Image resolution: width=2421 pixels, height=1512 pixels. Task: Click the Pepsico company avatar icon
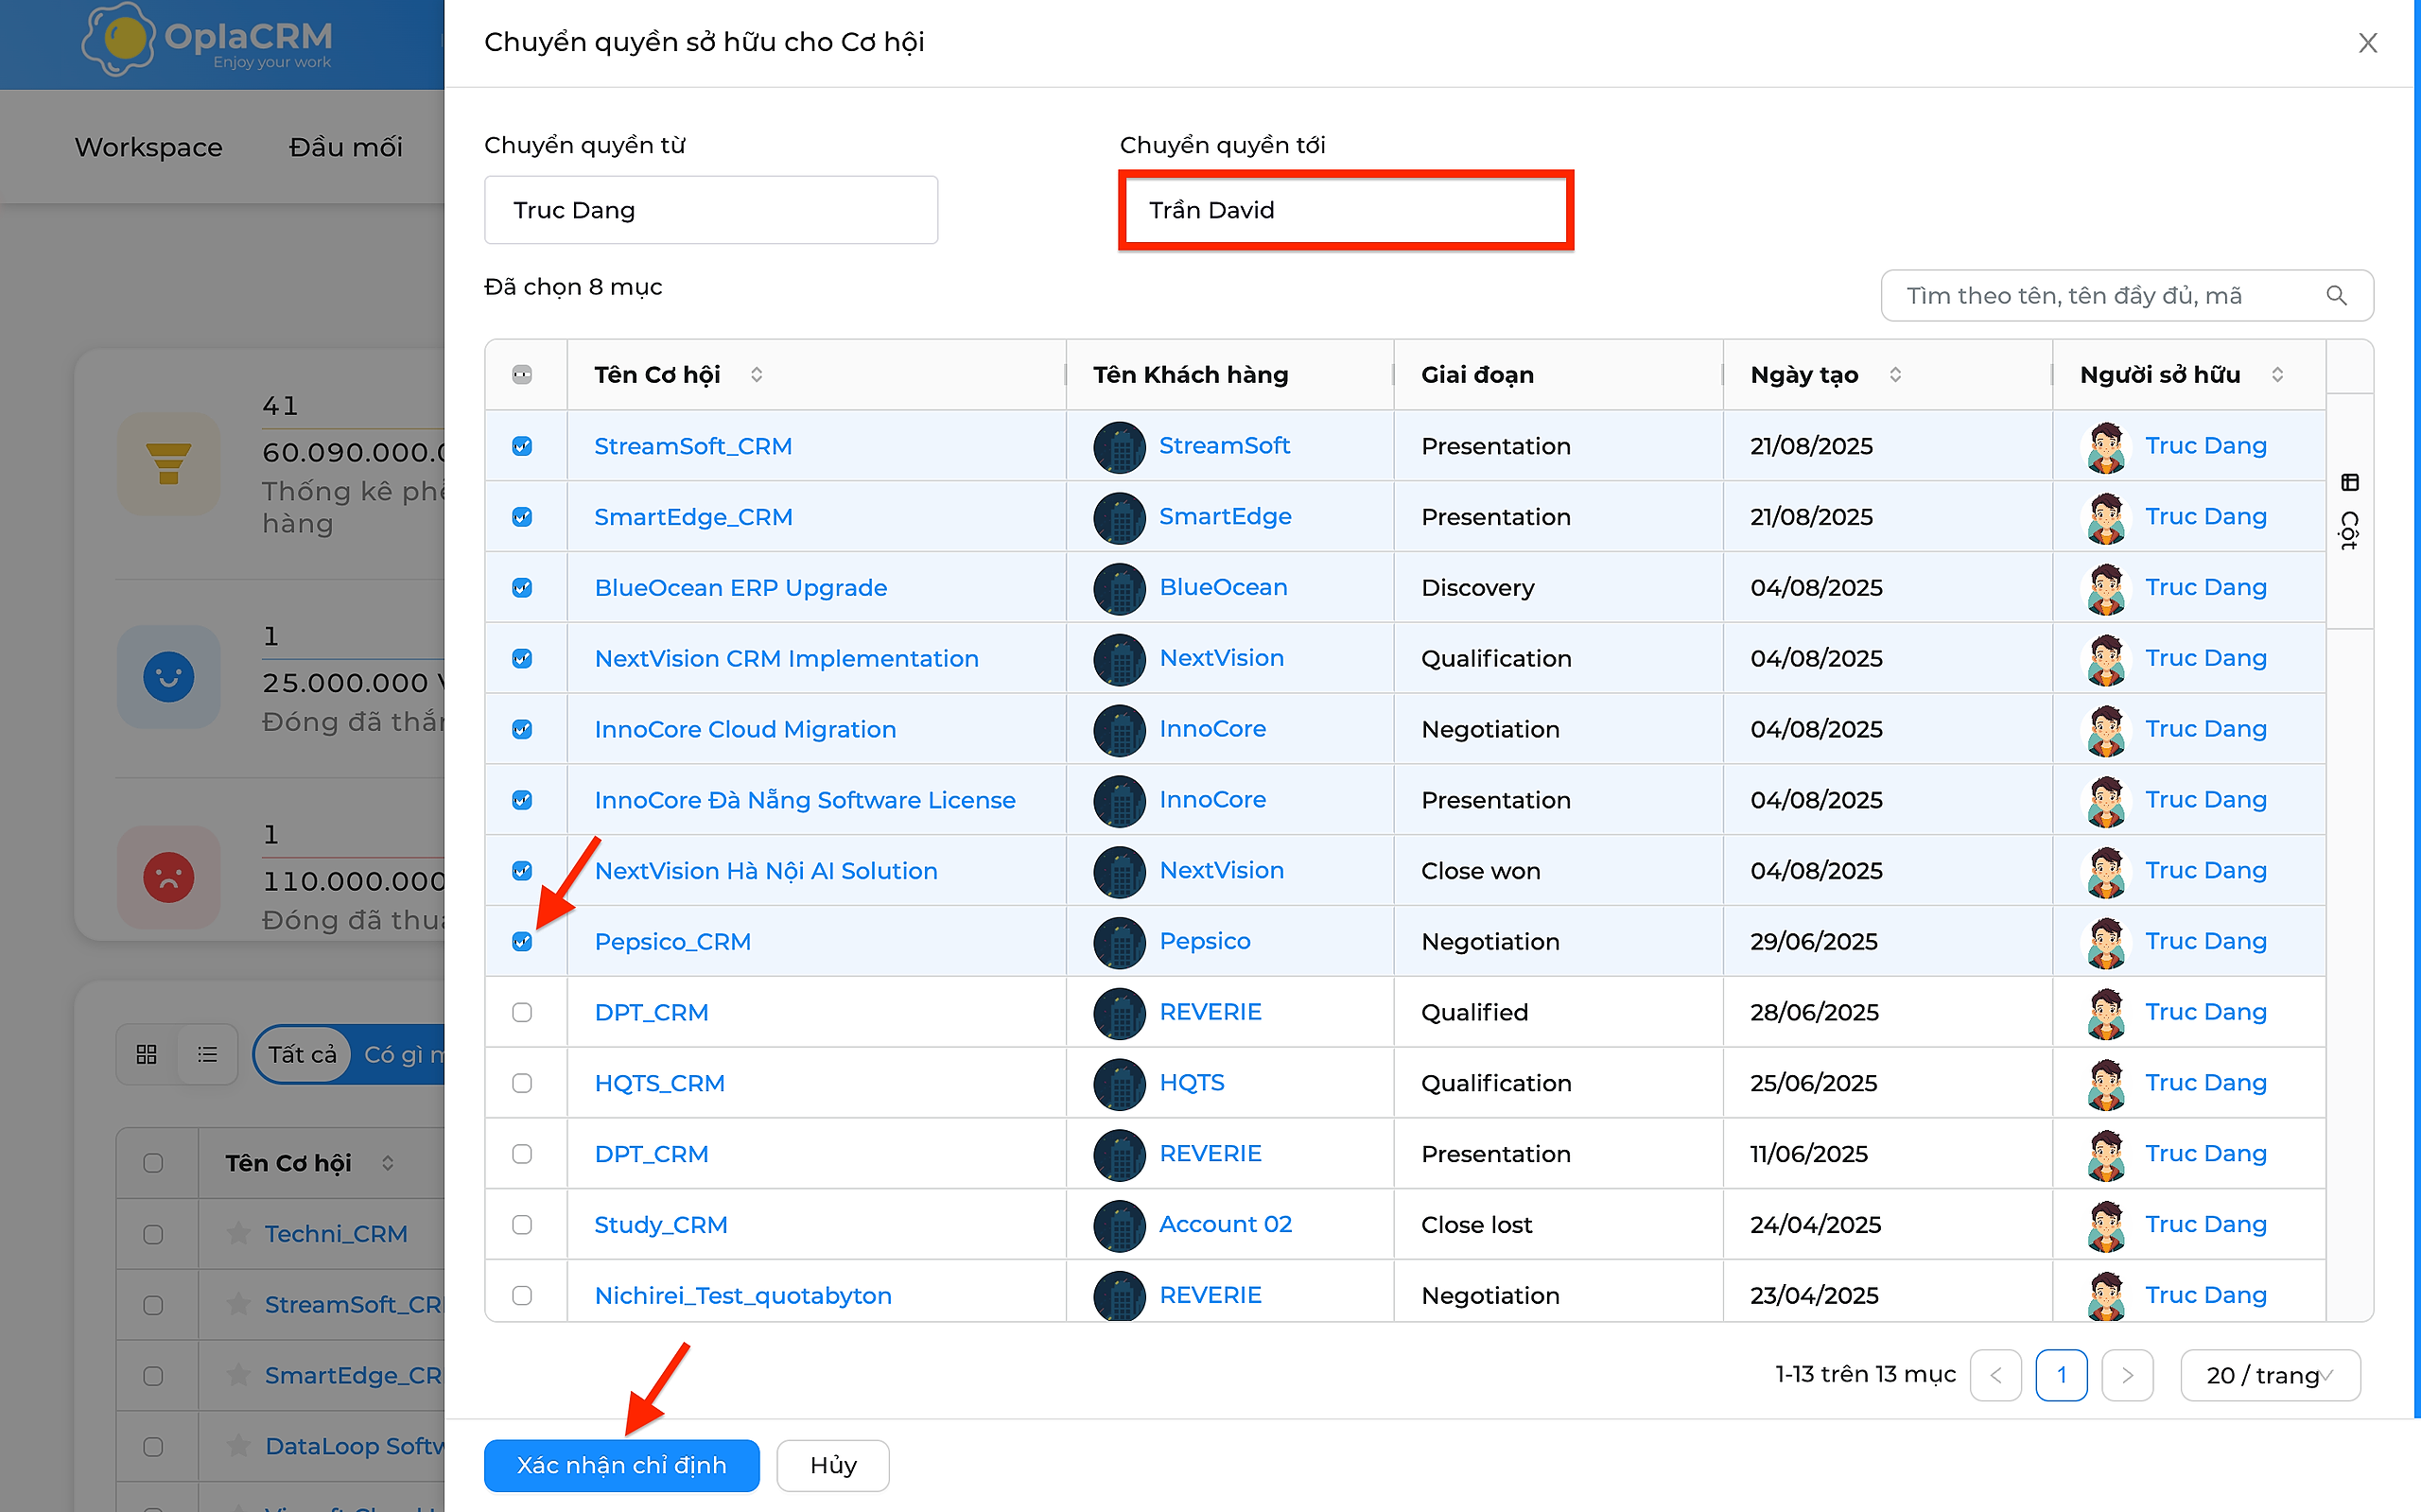click(1119, 942)
